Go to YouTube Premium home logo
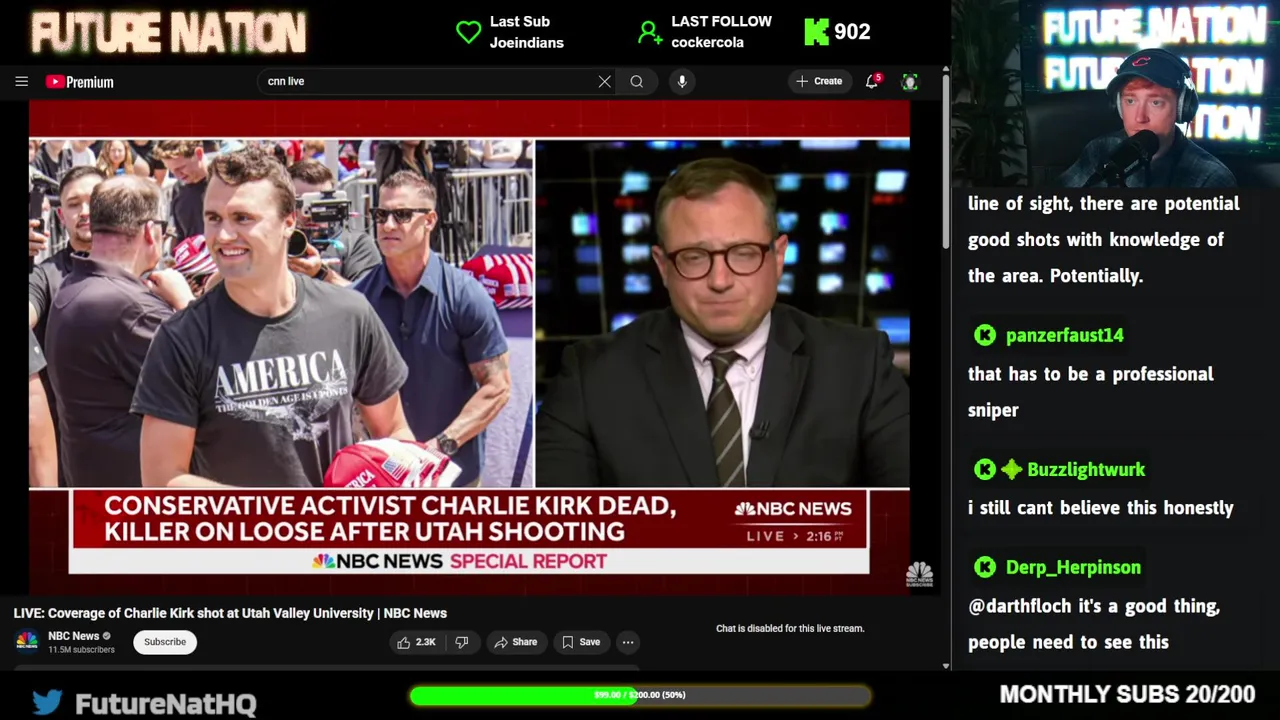This screenshot has width=1280, height=720. coord(80,82)
